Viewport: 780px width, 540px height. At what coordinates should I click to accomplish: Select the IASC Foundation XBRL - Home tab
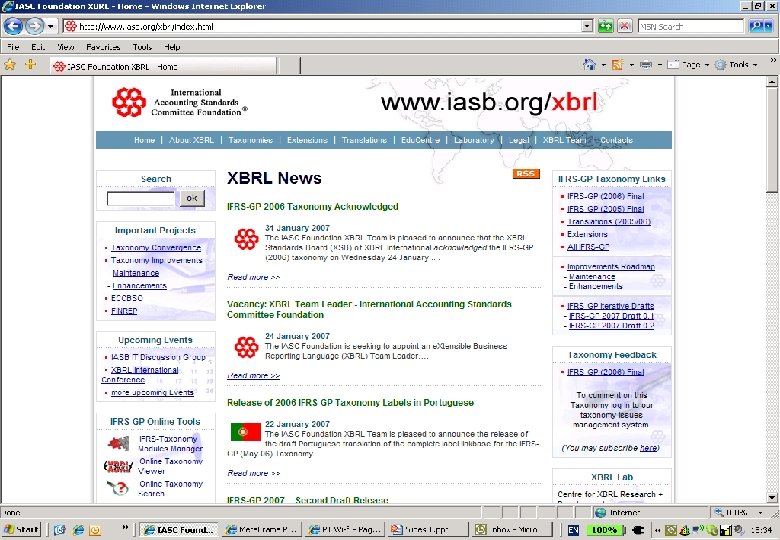click(163, 66)
